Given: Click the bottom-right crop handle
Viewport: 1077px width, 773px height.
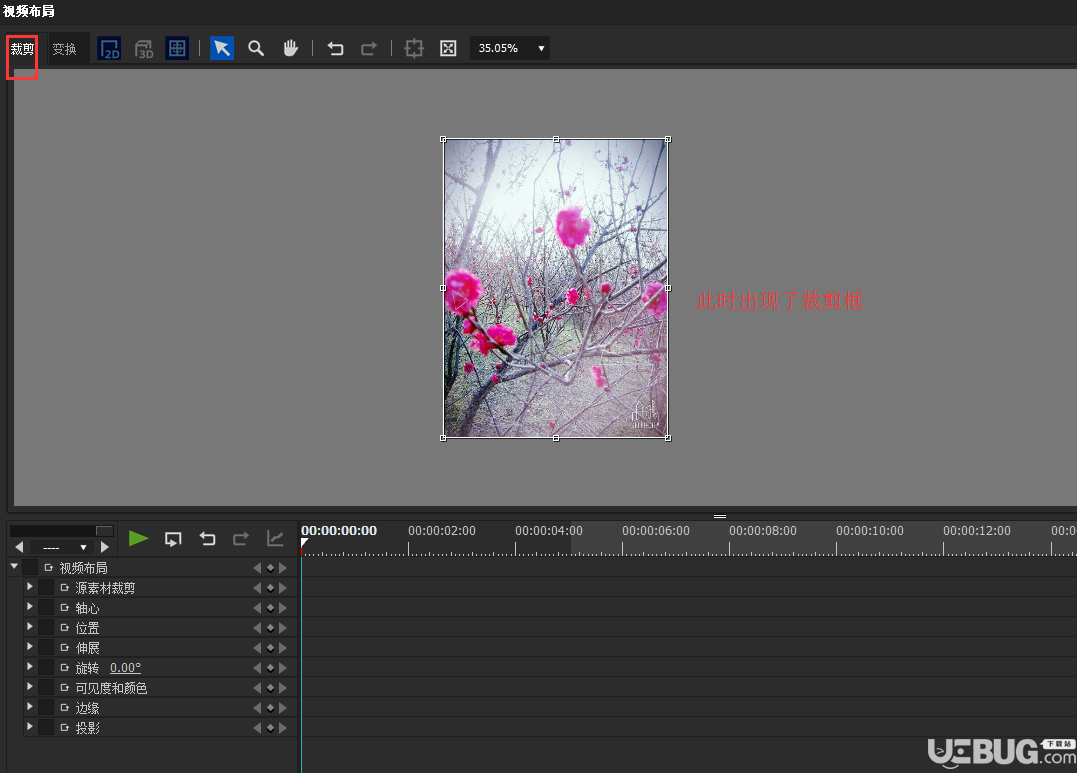Looking at the screenshot, I should pyautogui.click(x=668, y=438).
